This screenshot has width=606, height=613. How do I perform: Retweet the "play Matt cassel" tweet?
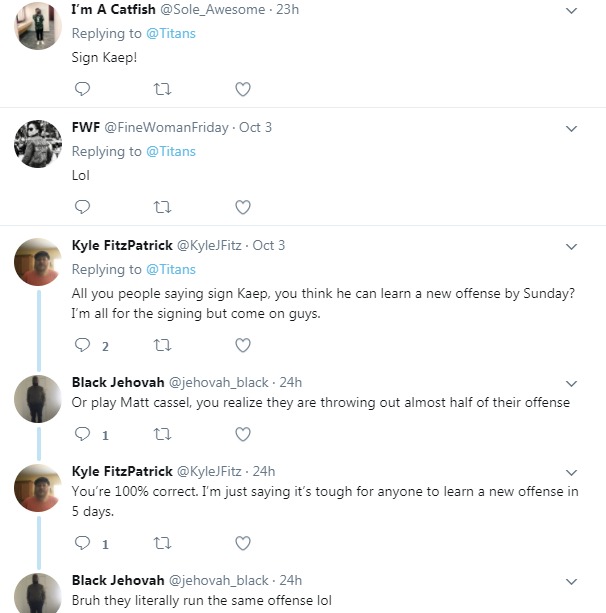[163, 435]
